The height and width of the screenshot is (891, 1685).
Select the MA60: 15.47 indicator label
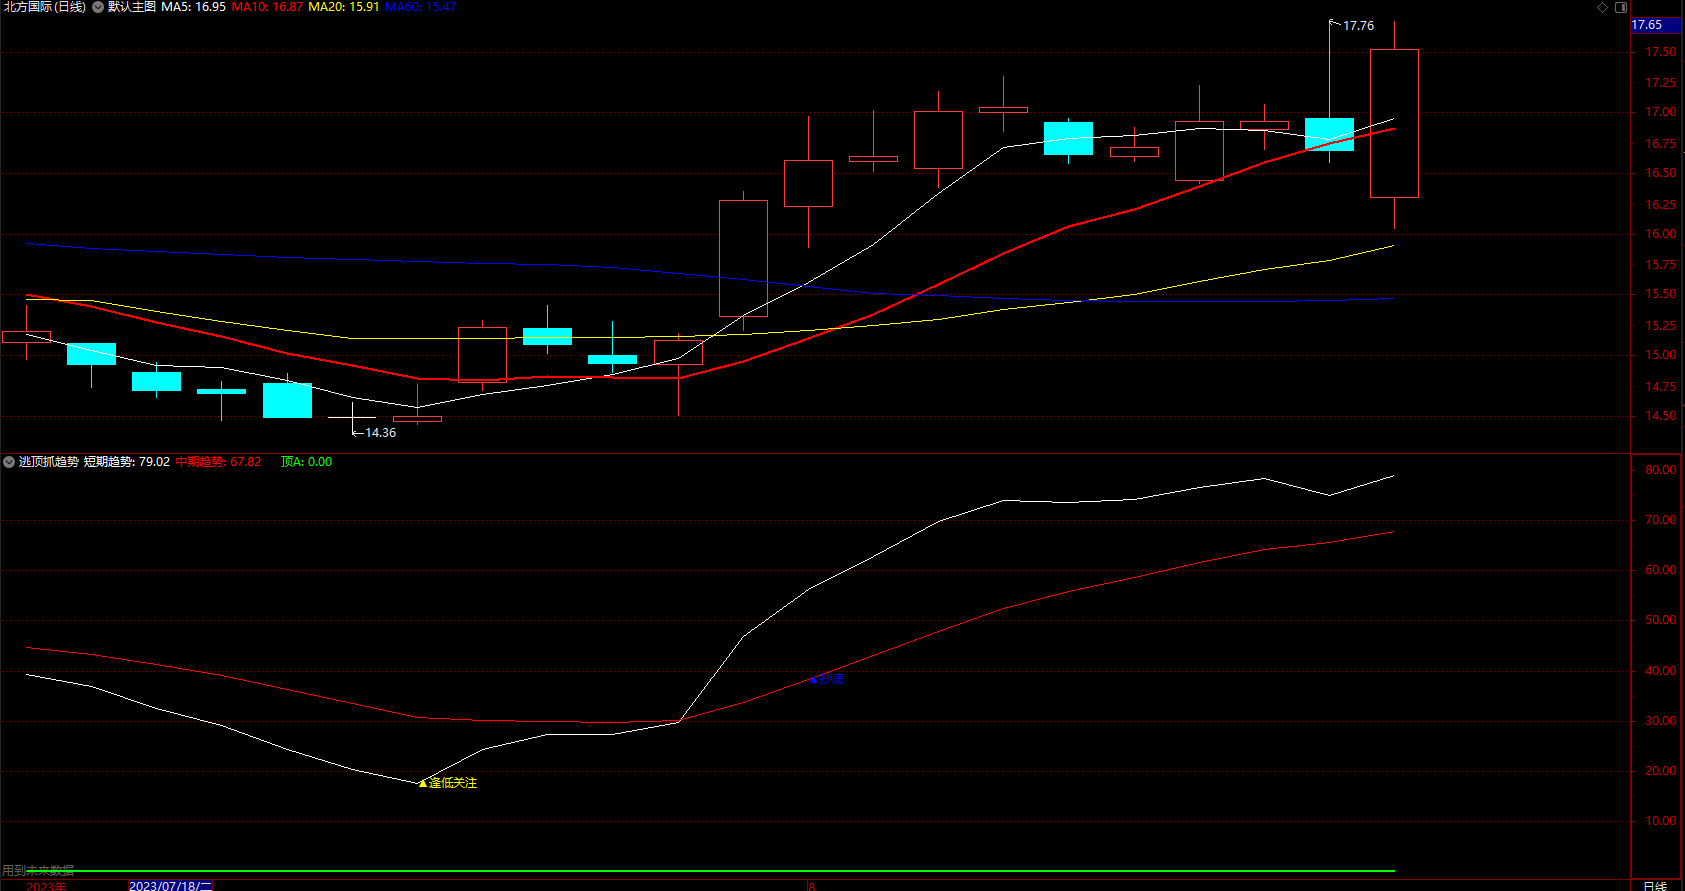coord(420,7)
